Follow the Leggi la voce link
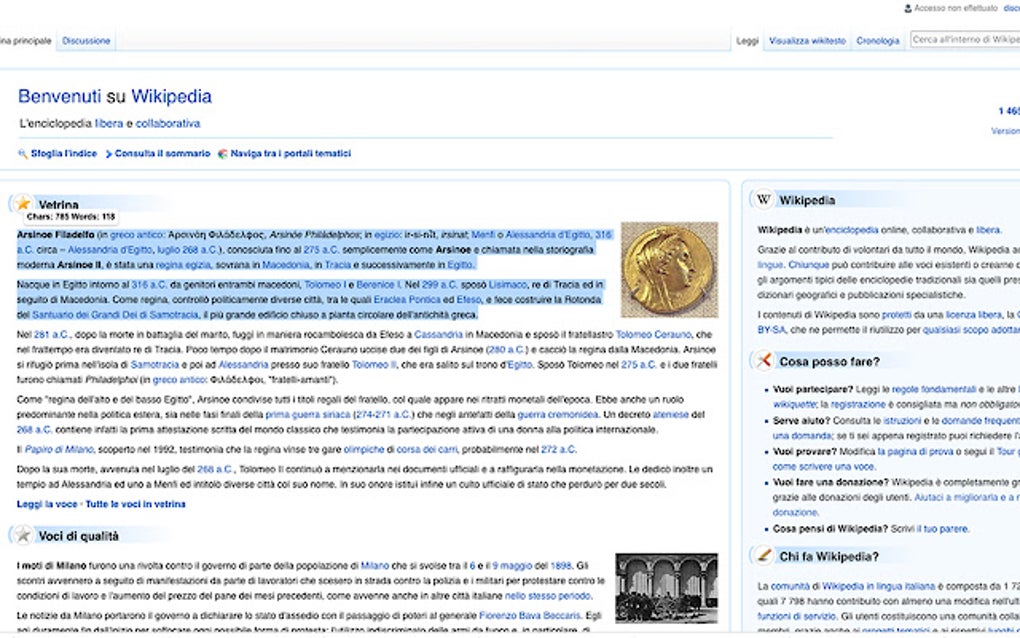Viewport: 1020px width, 638px height. (x=47, y=504)
